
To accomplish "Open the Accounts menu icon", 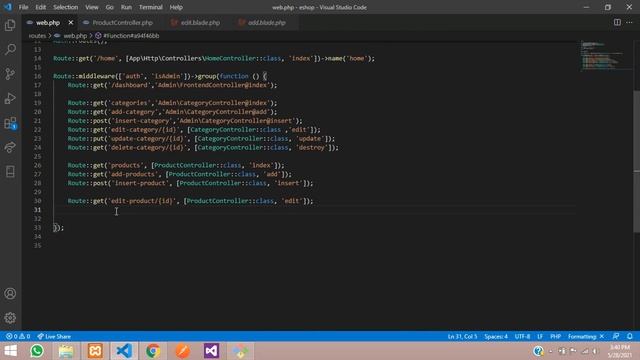I will pos(10,293).
